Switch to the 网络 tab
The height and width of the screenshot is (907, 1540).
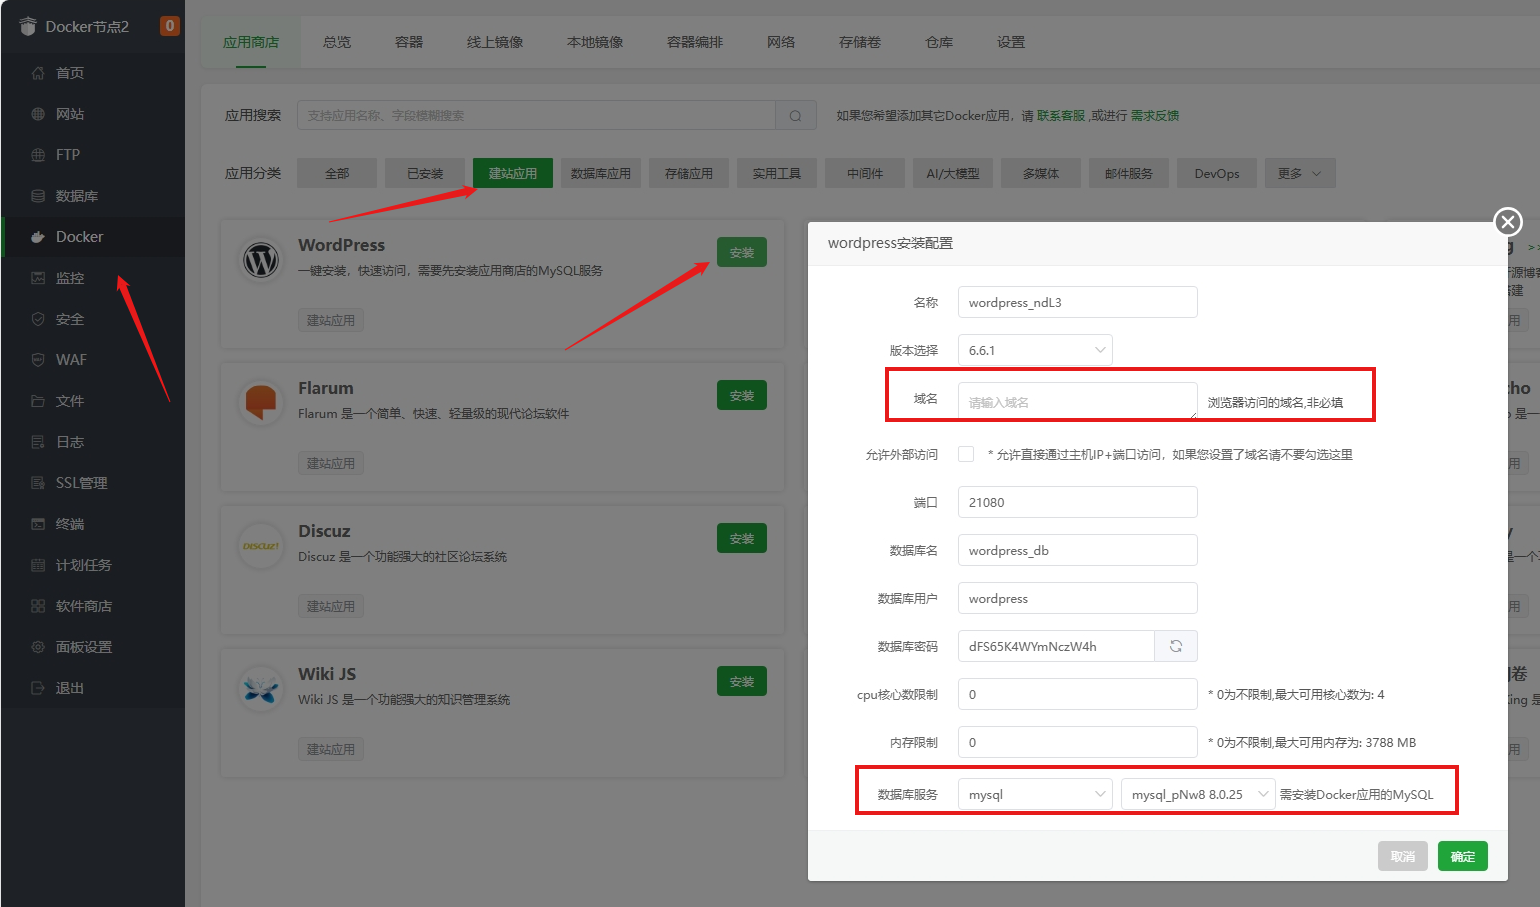click(x=781, y=42)
